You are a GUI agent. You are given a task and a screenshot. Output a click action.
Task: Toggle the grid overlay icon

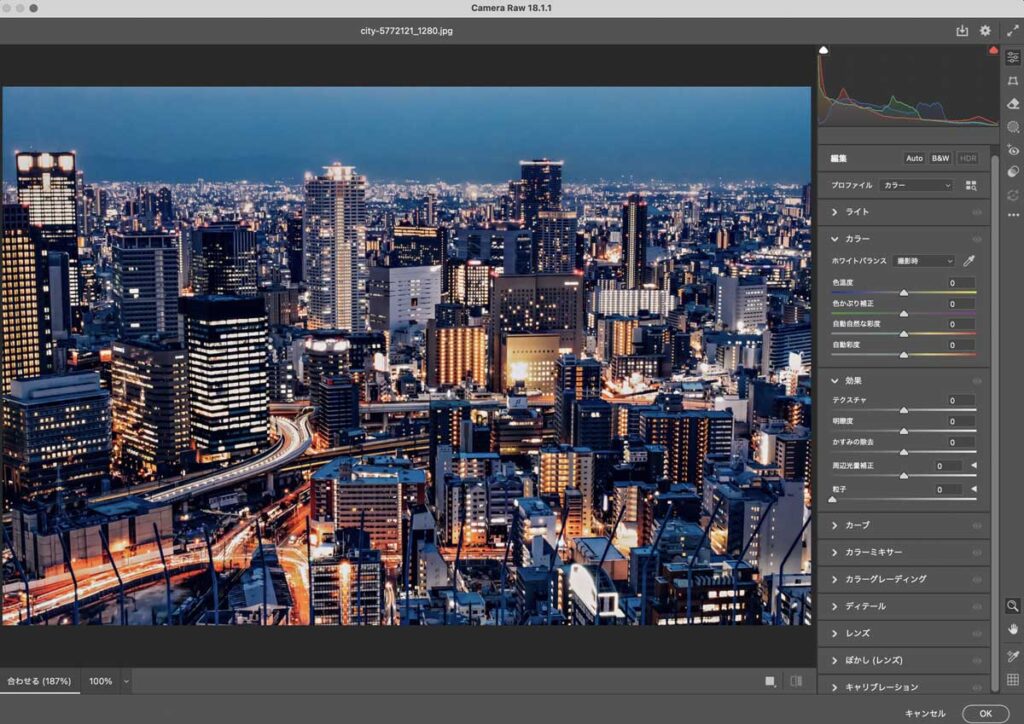click(x=1012, y=676)
